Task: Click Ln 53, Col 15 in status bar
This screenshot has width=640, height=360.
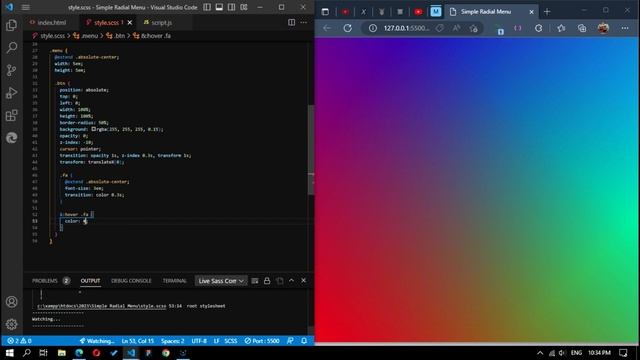Action: point(138,340)
